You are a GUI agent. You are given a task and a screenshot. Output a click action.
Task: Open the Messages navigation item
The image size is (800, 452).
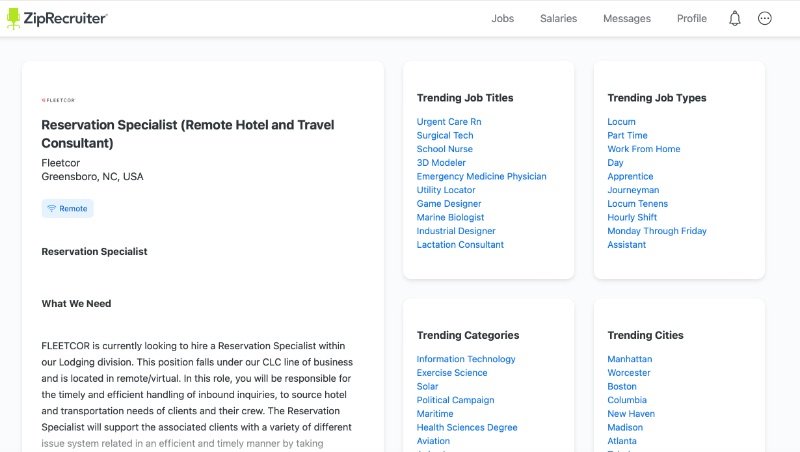tap(627, 18)
